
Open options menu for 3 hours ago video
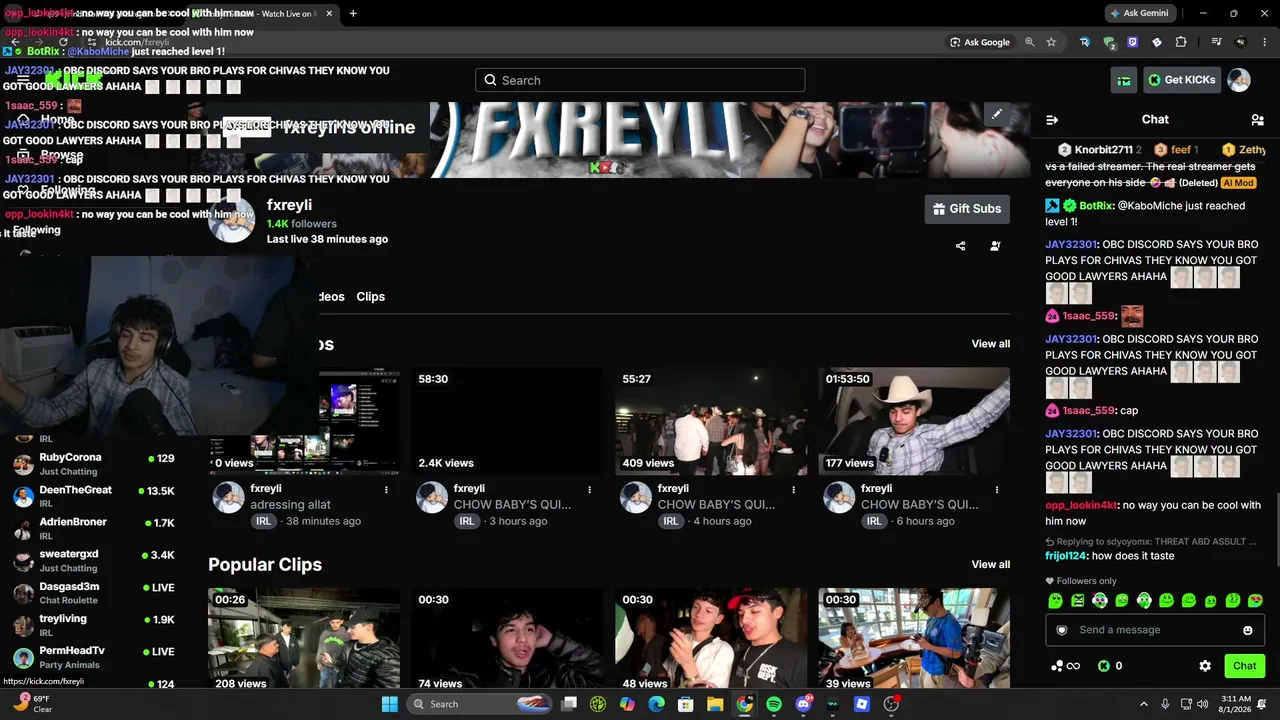(x=590, y=490)
